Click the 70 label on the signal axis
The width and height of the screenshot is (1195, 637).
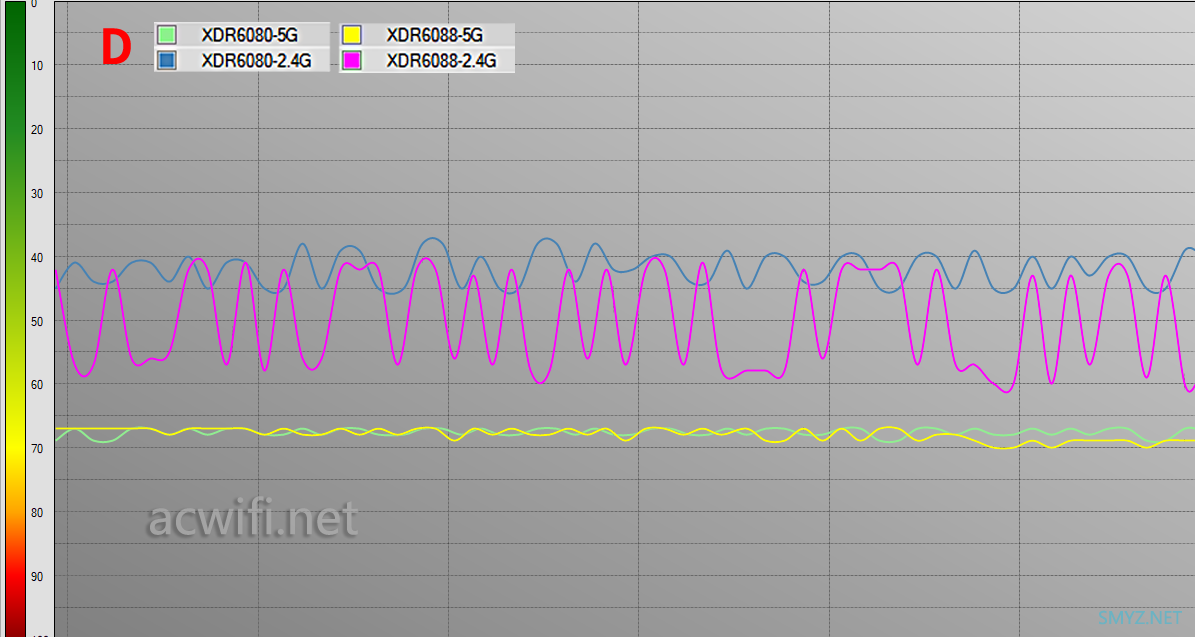[37, 448]
